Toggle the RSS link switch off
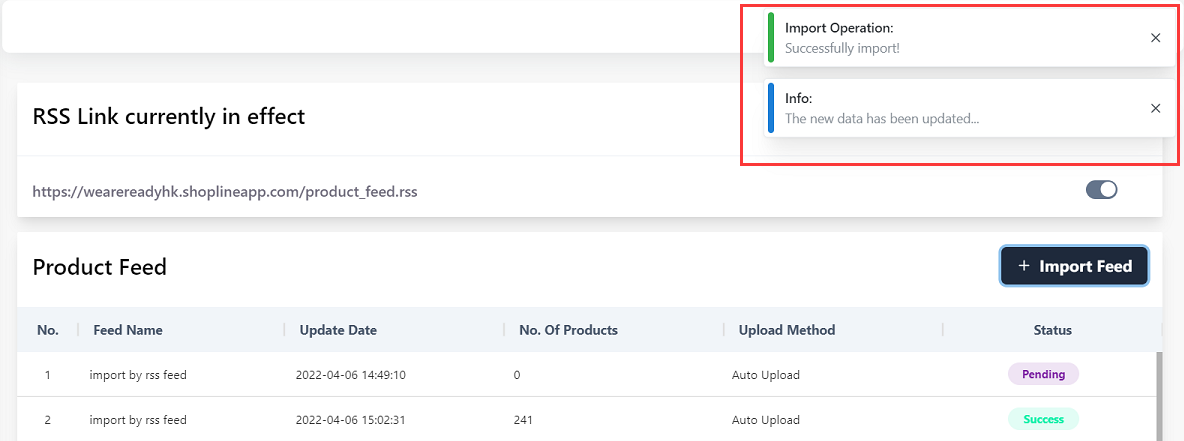Screen dimensions: 1184x441 (1101, 190)
